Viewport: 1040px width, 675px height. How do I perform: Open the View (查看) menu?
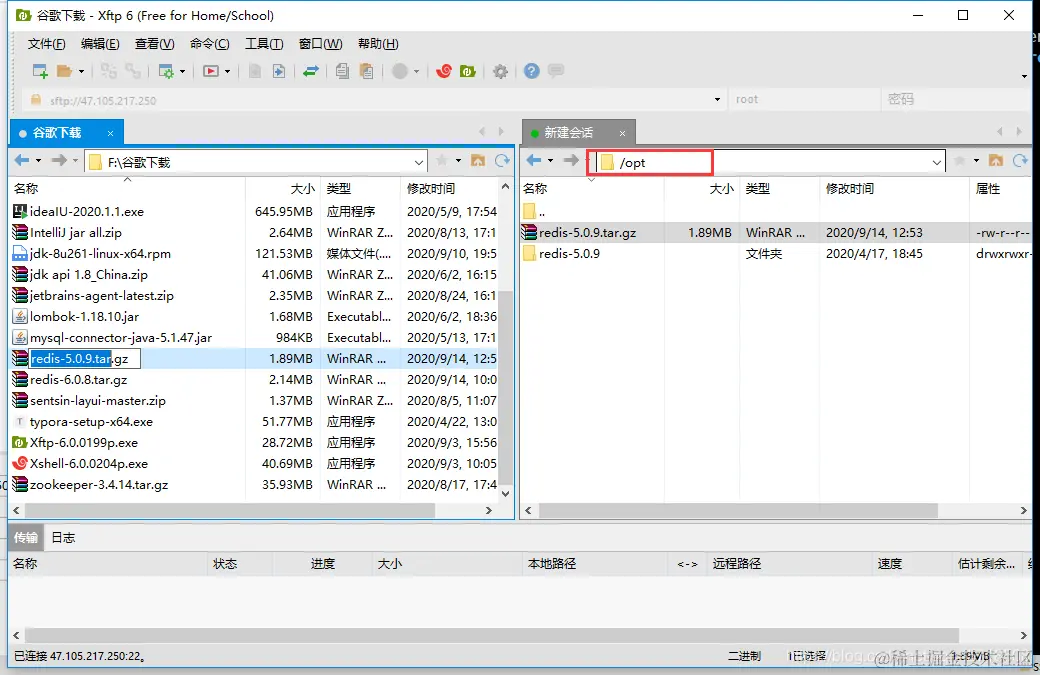click(155, 44)
